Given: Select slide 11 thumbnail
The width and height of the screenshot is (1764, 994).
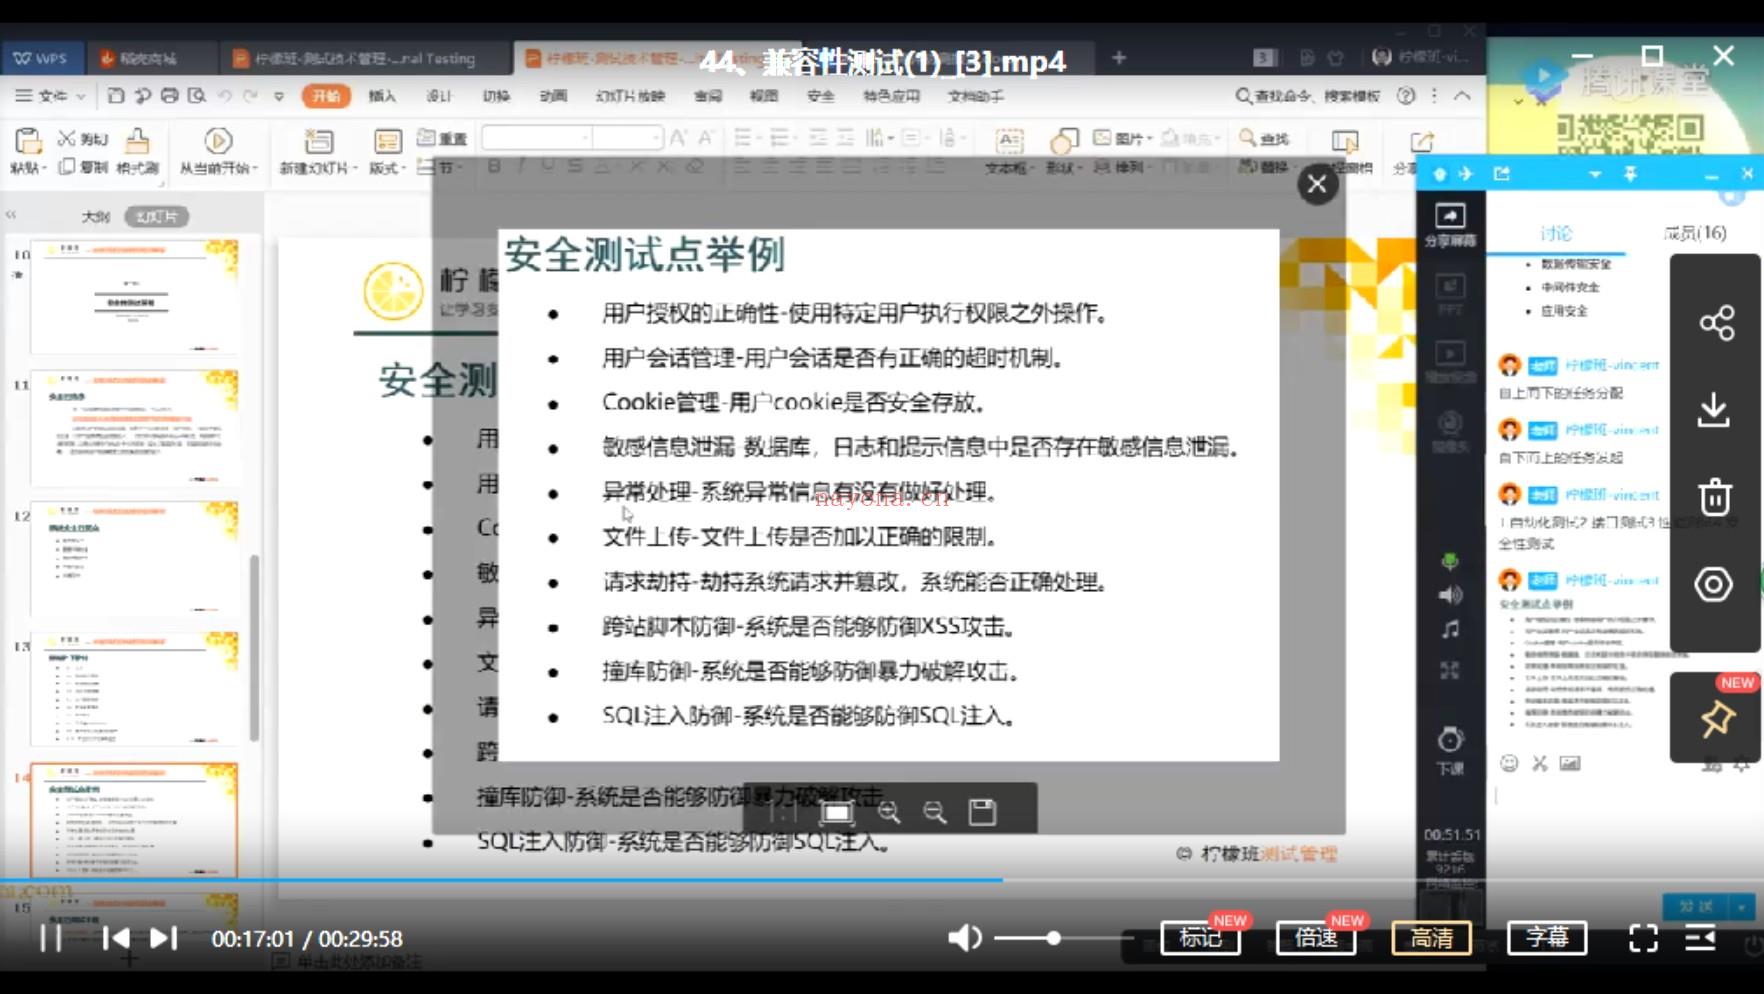Looking at the screenshot, I should [134, 427].
